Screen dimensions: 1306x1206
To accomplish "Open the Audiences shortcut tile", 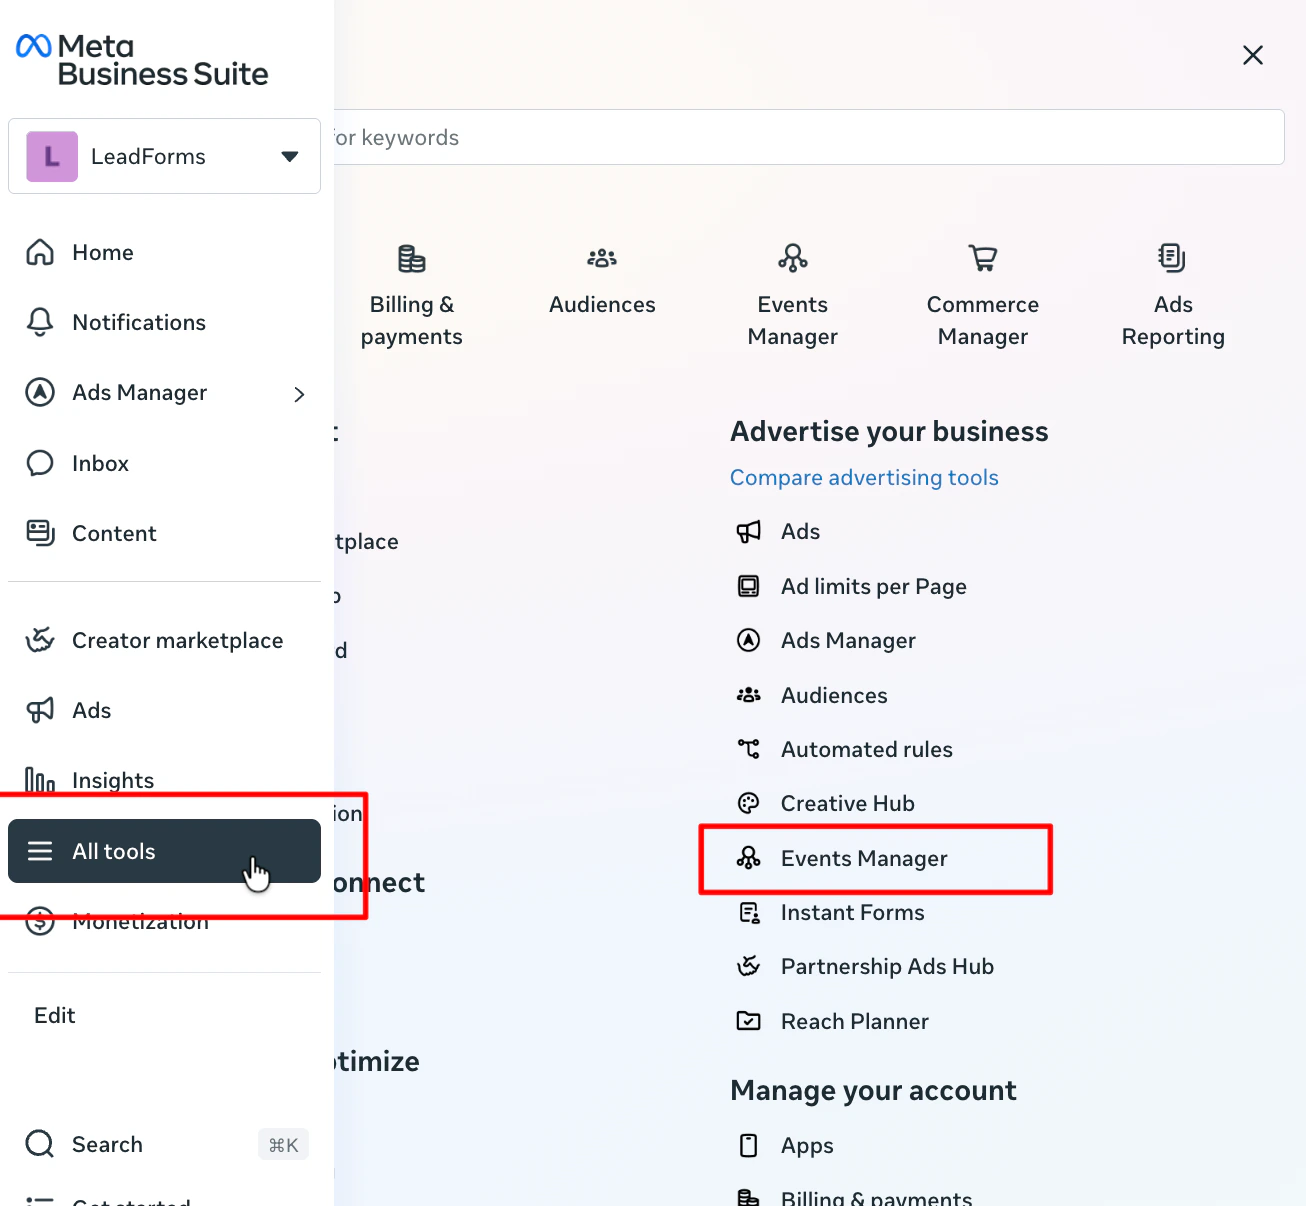I will pyautogui.click(x=602, y=281).
